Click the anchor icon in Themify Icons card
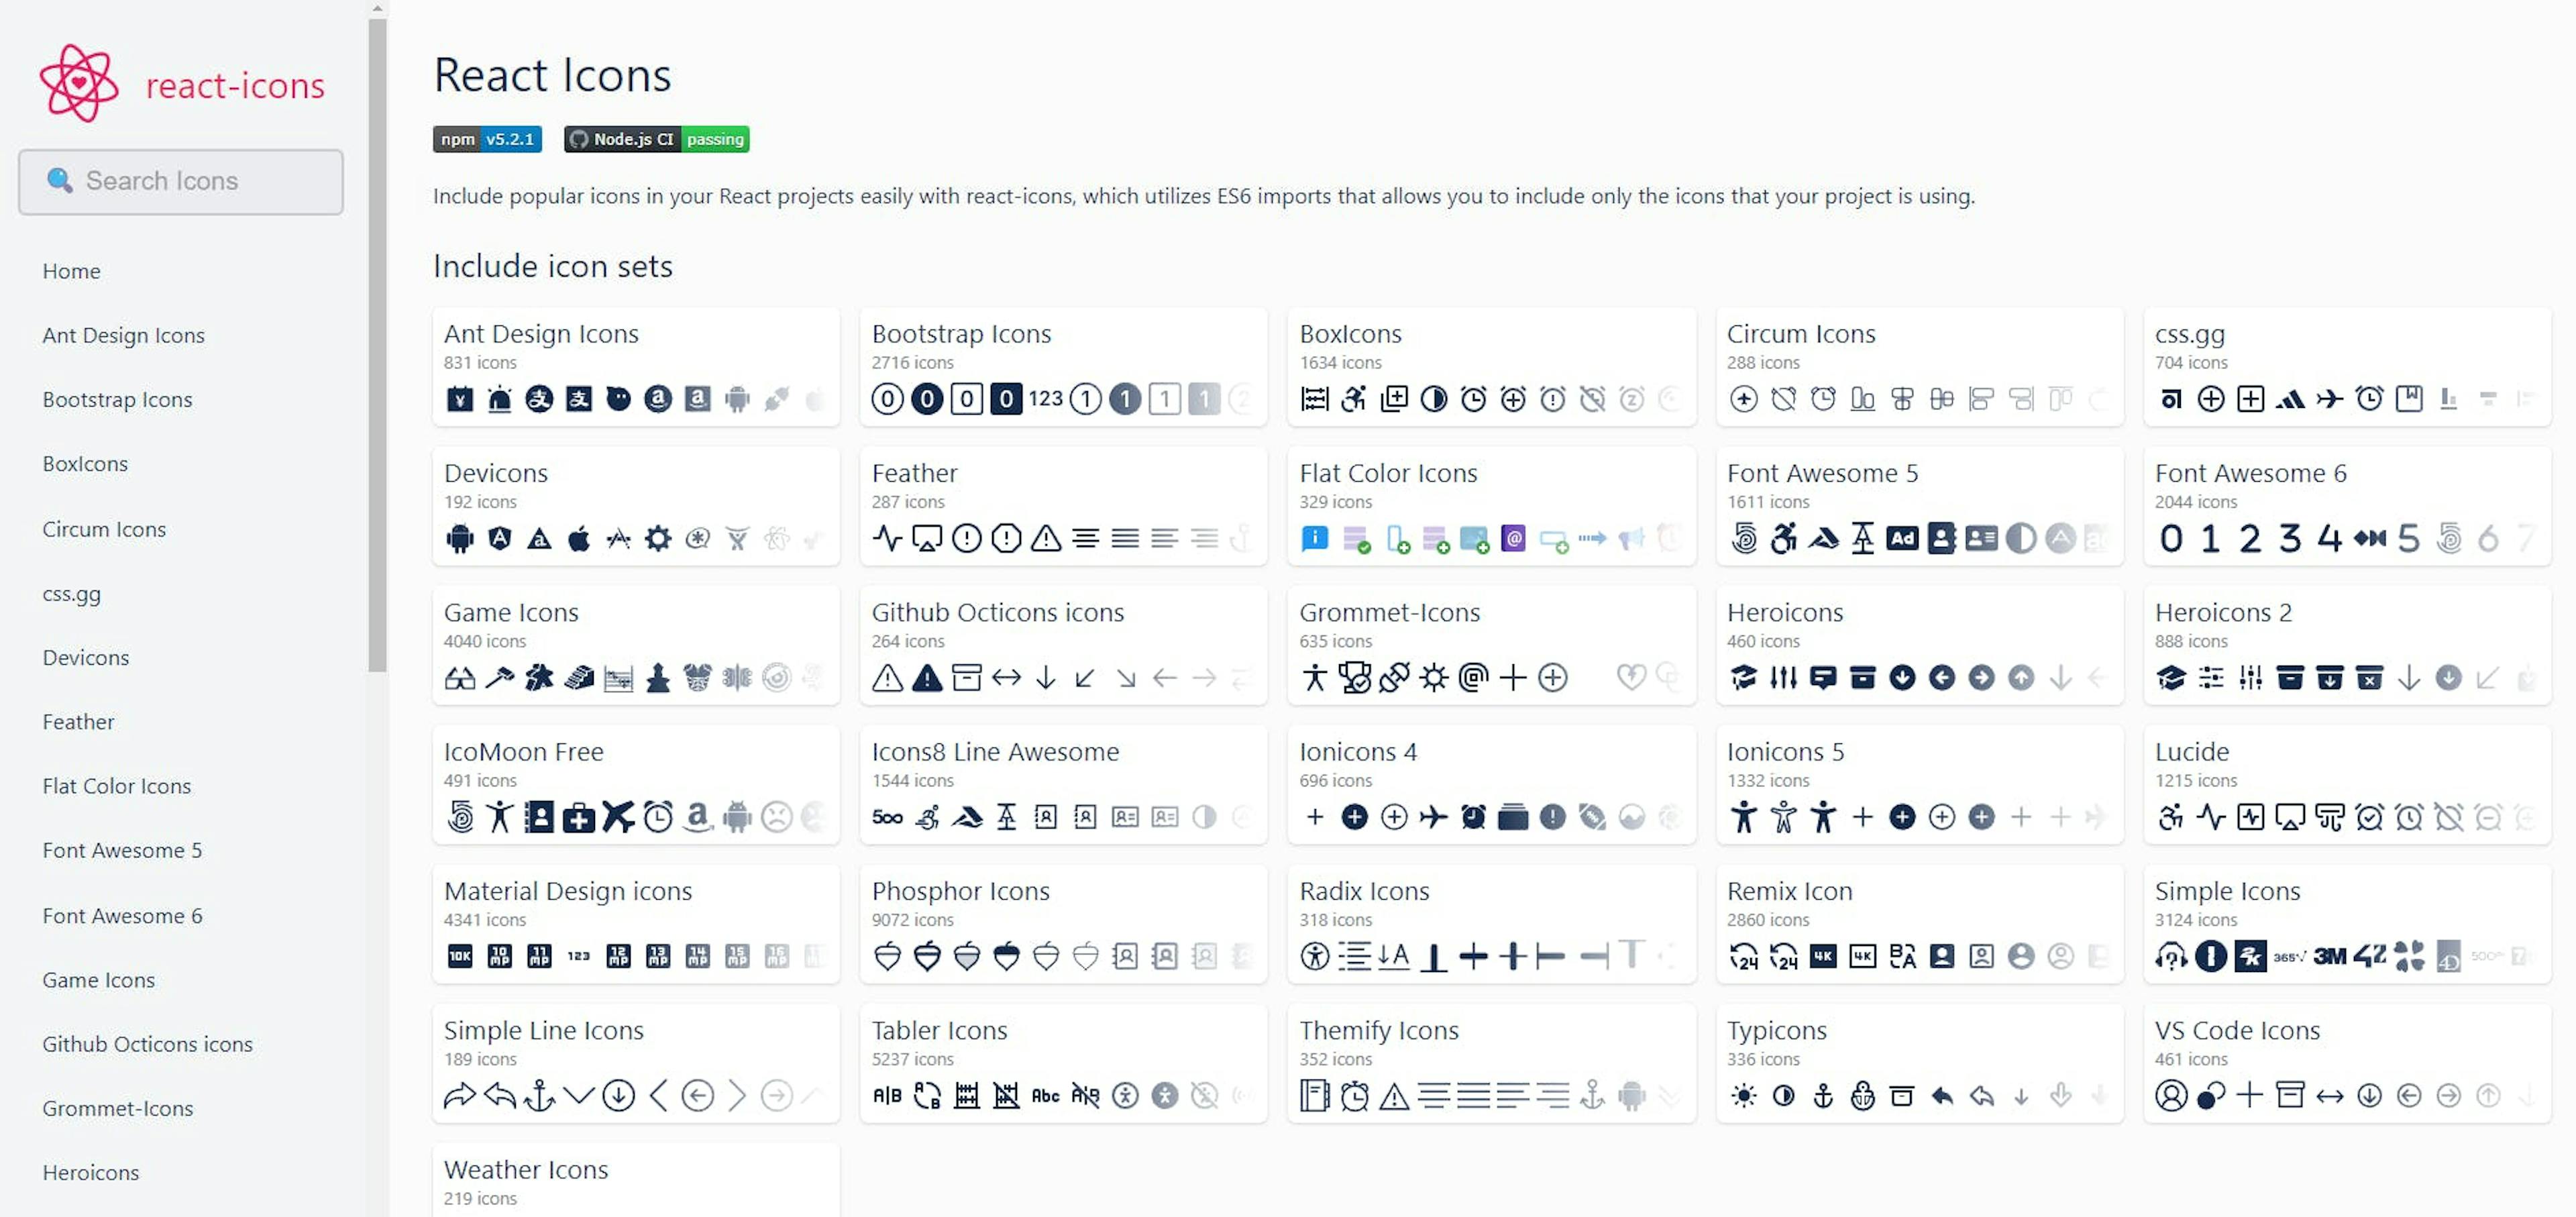The image size is (2576, 1217). point(1592,1096)
